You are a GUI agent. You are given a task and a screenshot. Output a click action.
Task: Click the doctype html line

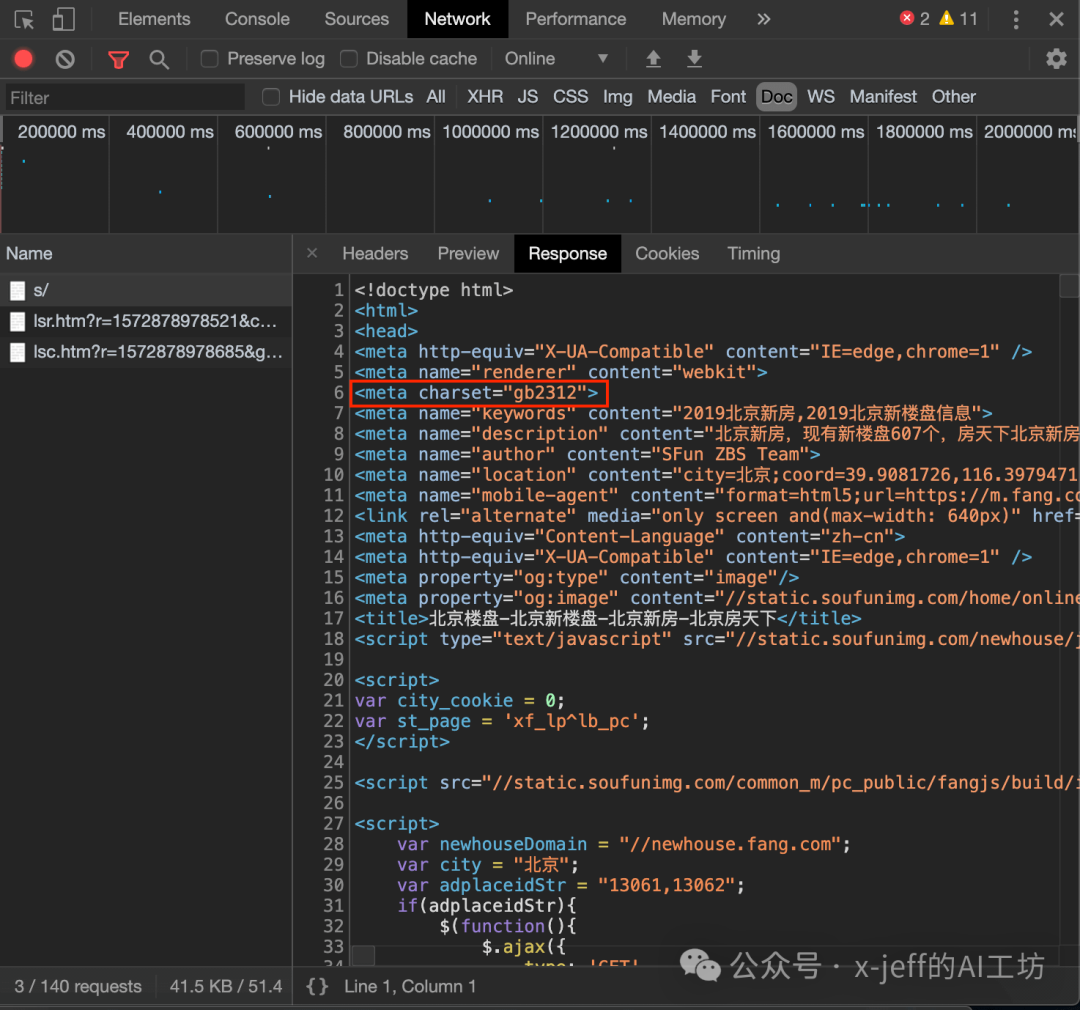coord(434,290)
